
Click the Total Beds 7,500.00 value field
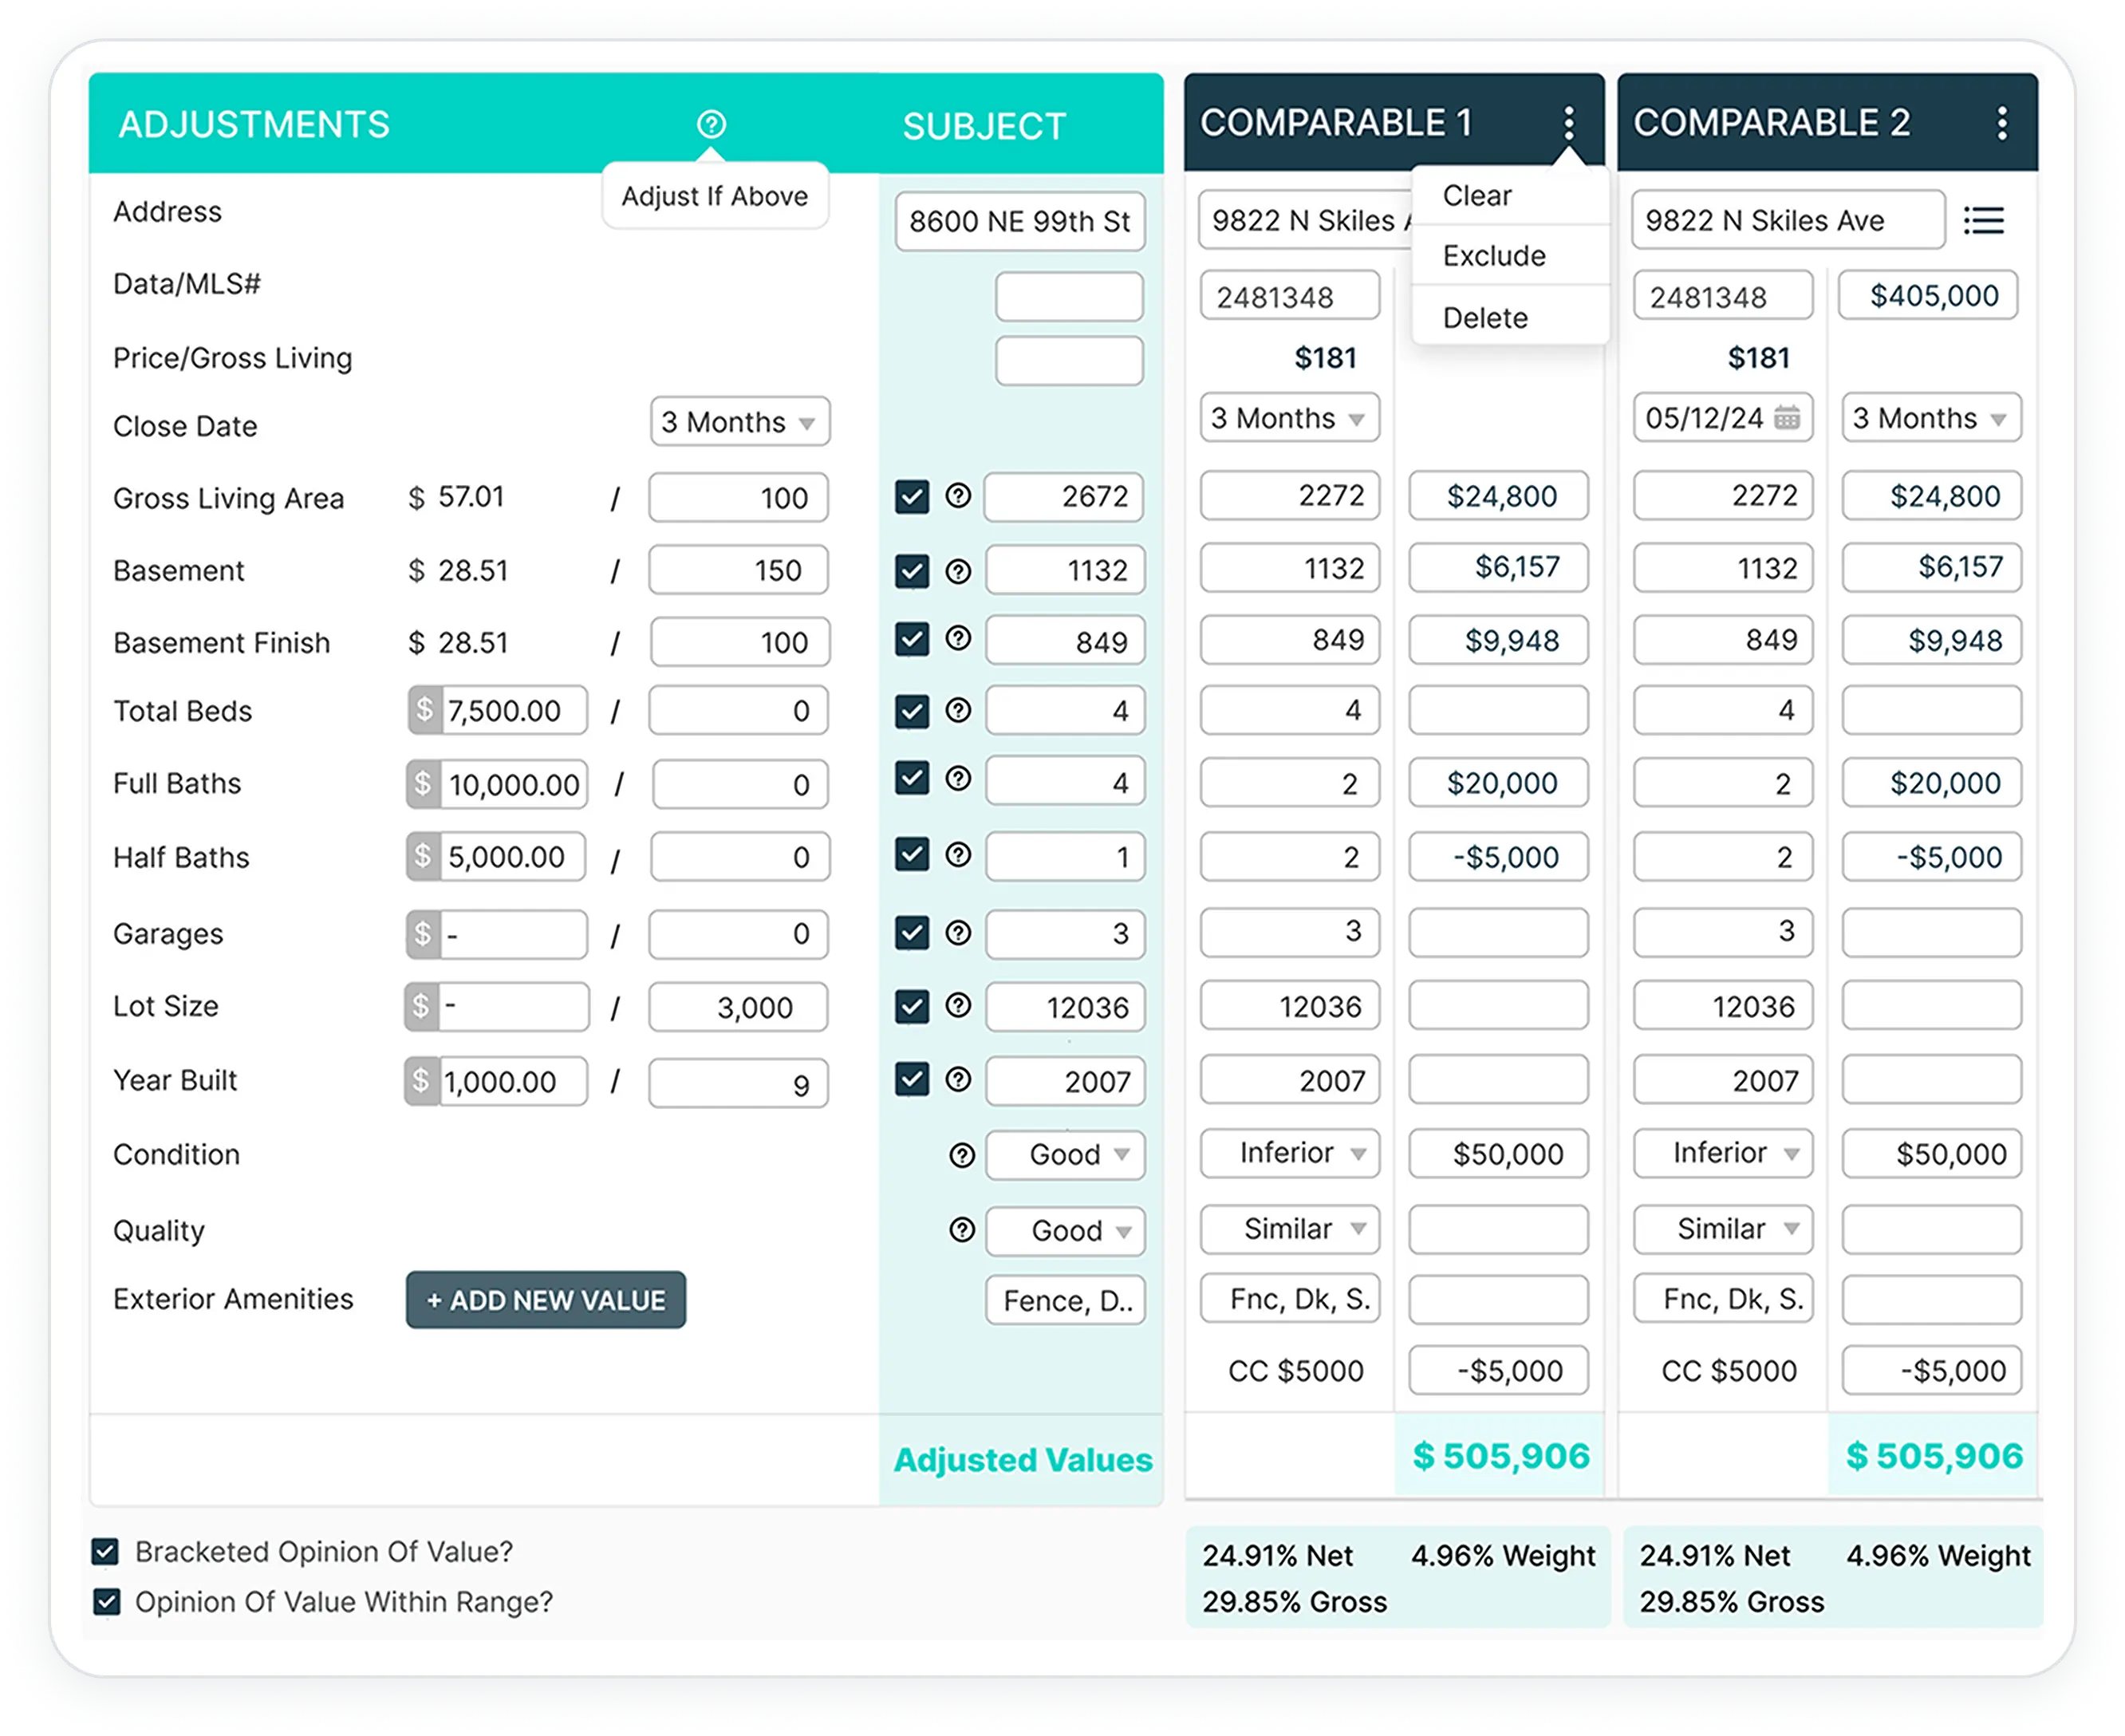(497, 710)
